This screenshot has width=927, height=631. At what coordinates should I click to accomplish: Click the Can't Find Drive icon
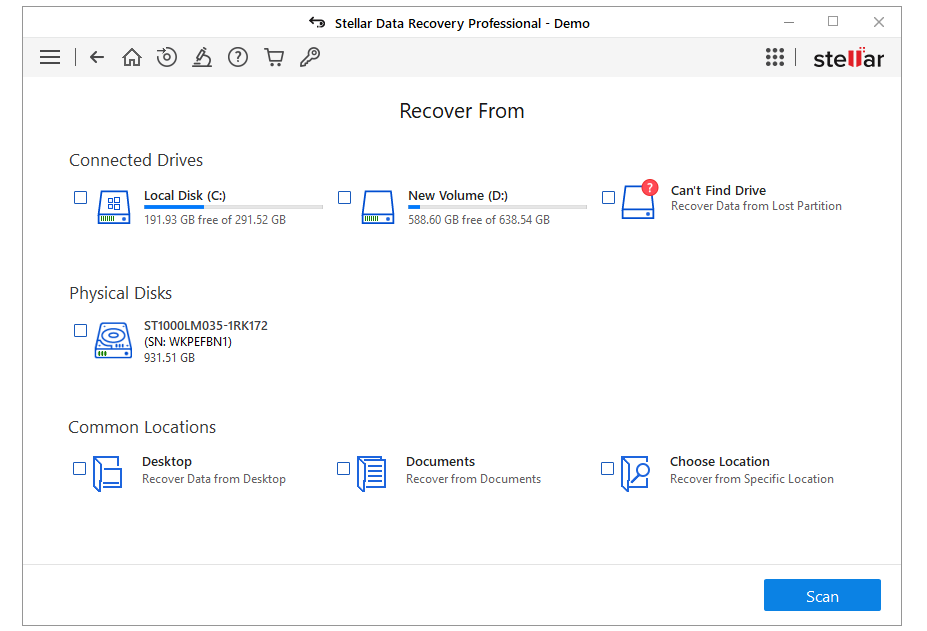pyautogui.click(x=640, y=199)
